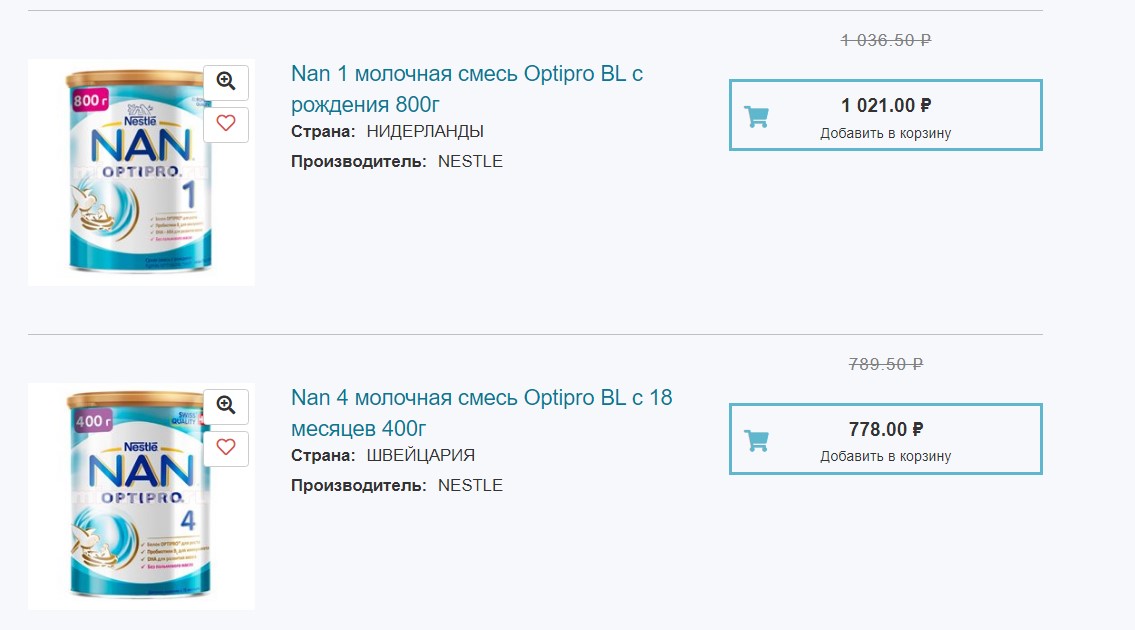Click the NESTLE manufacturer name on NAN 1
The width and height of the screenshot is (1135, 630).
pyautogui.click(x=471, y=161)
